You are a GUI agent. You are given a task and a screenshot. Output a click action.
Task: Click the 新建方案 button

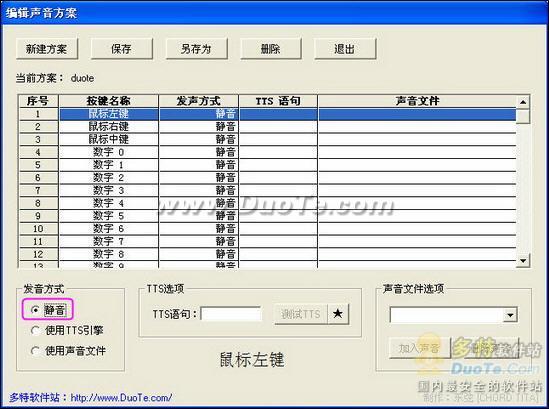47,49
